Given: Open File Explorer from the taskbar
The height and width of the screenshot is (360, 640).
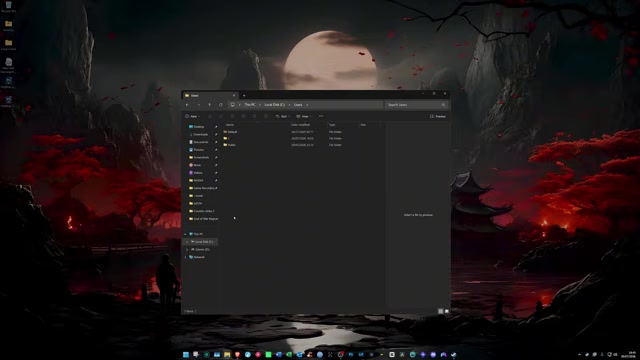Looking at the screenshot, I should tap(227, 355).
